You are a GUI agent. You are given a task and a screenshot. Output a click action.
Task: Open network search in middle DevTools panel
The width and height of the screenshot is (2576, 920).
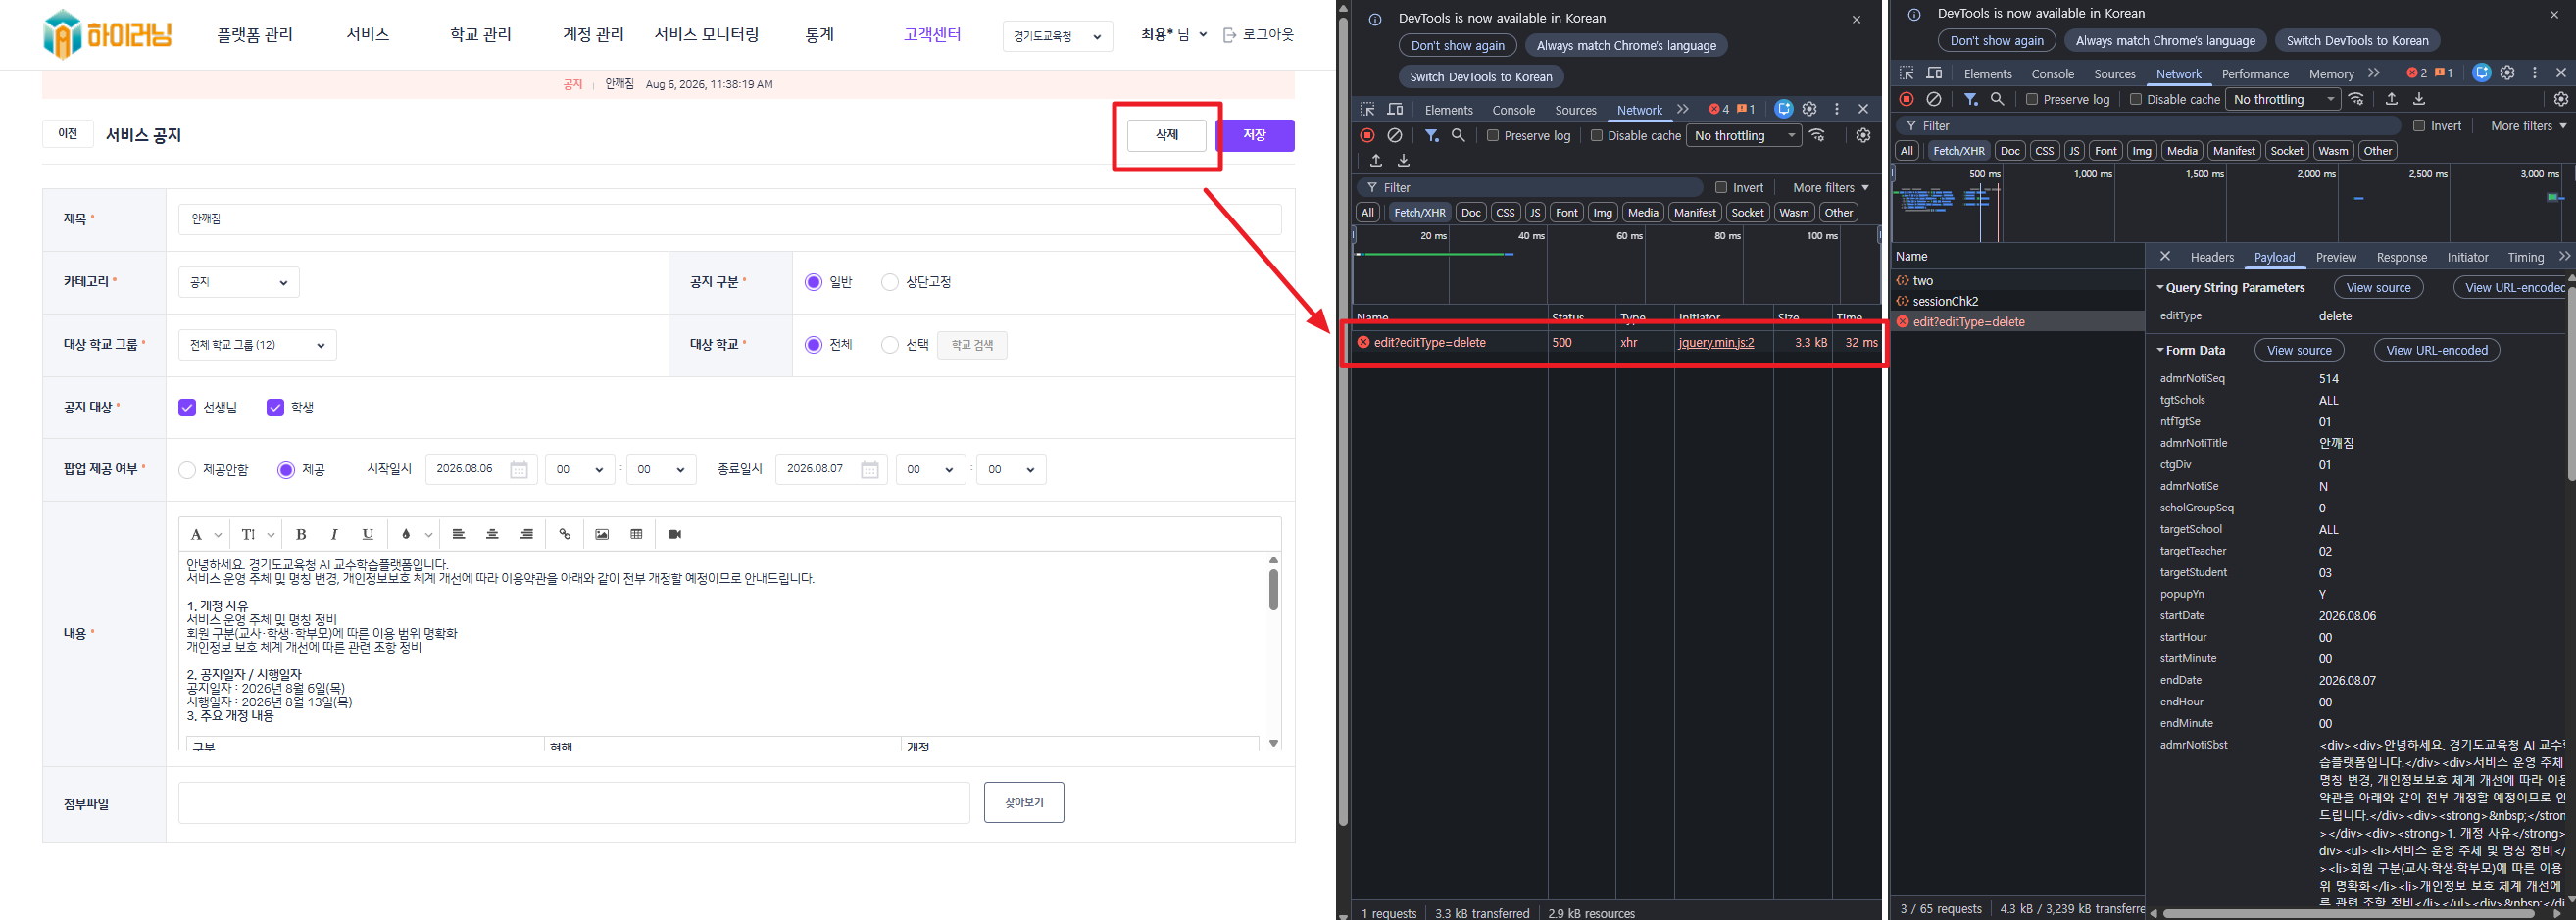coord(1458,135)
